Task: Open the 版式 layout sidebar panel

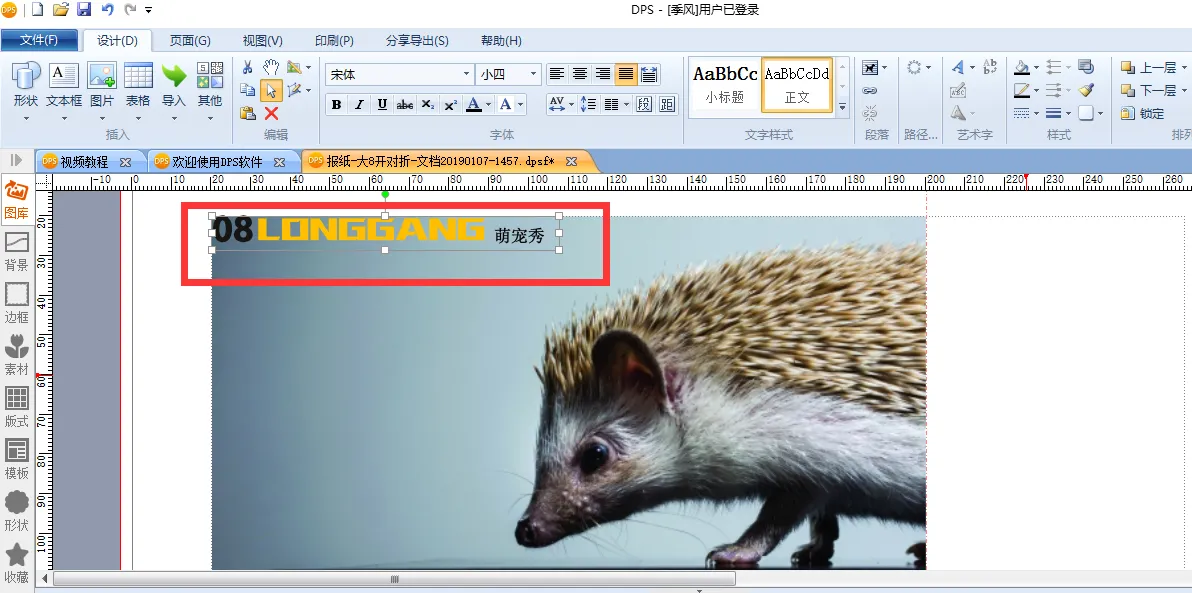Action: point(16,406)
